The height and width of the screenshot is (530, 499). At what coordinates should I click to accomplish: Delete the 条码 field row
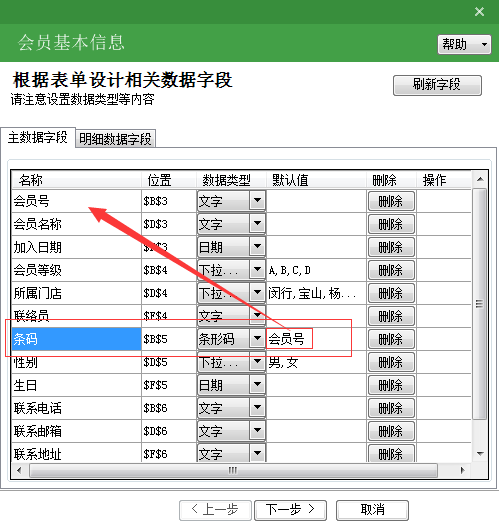[391, 339]
